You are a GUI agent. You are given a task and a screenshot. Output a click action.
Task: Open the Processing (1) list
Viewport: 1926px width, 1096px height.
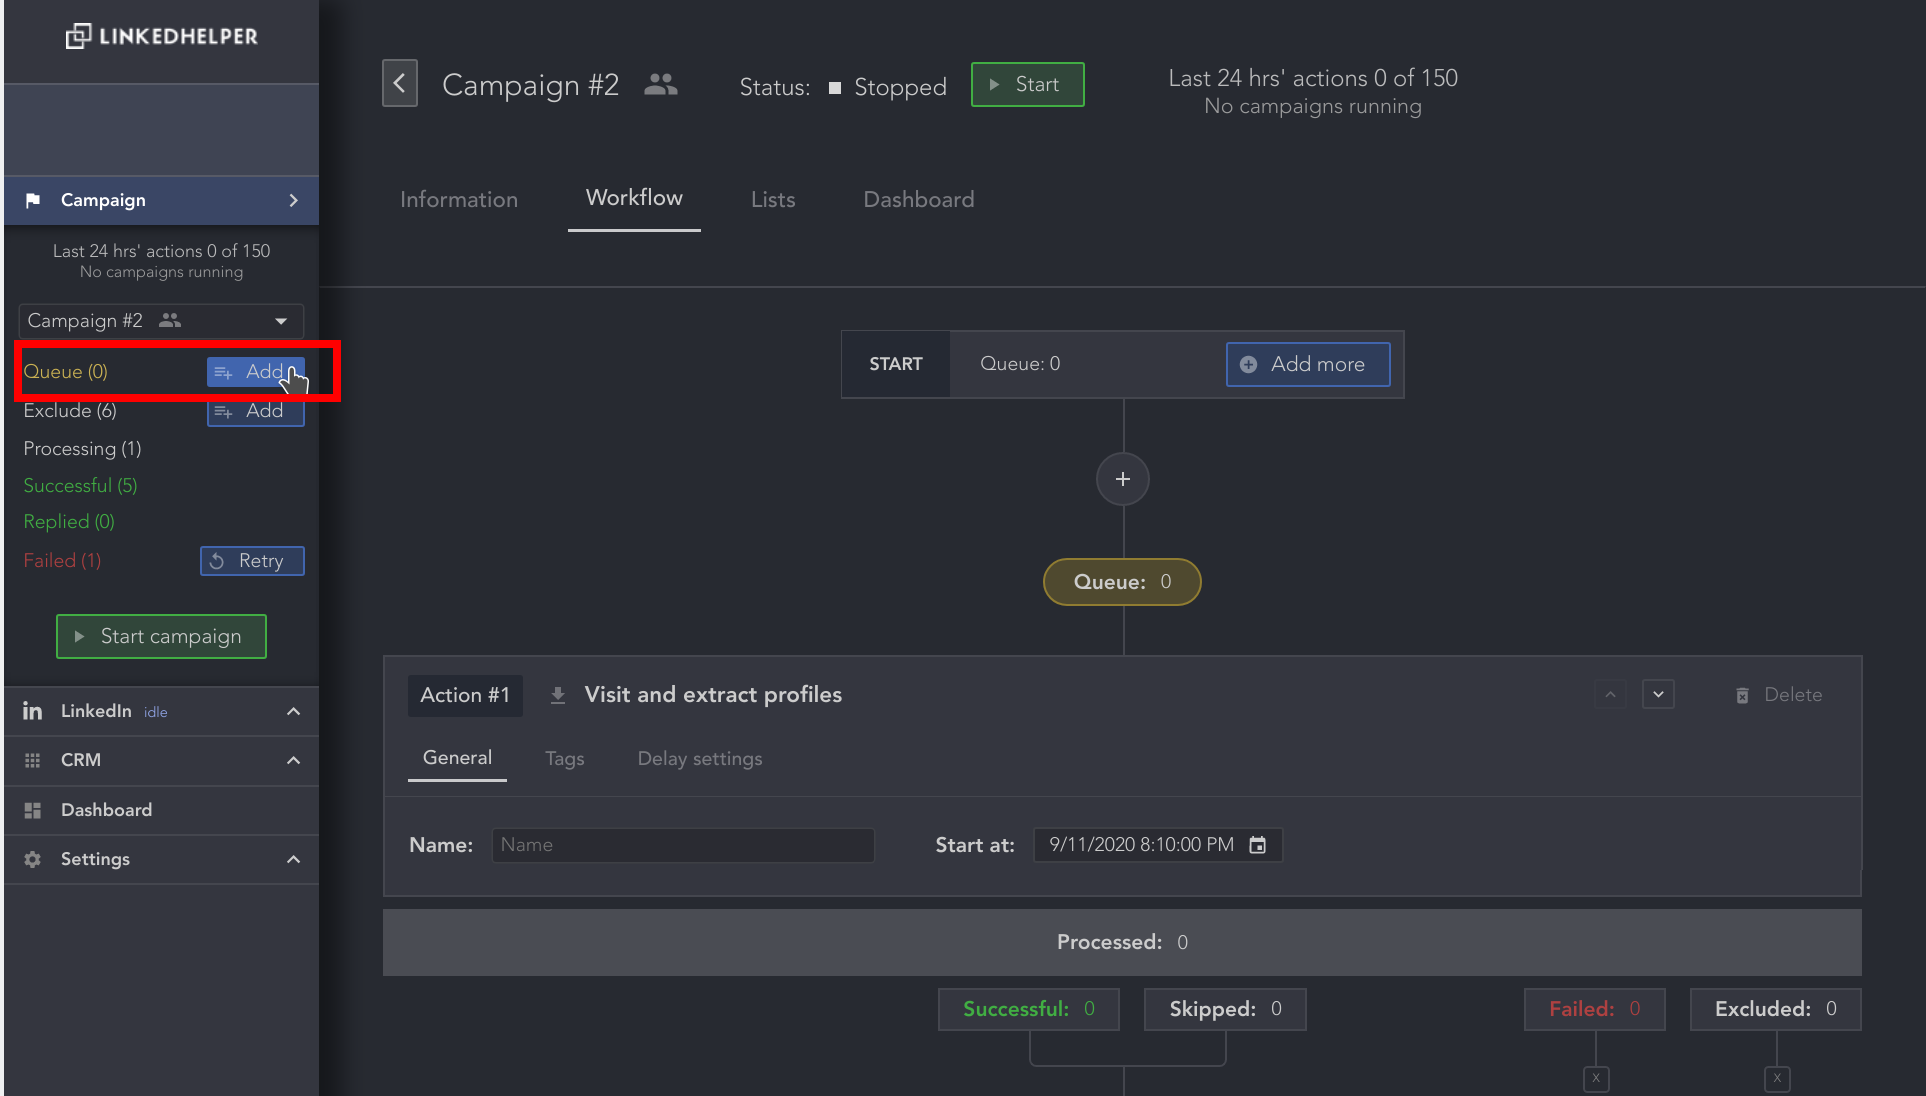click(x=82, y=449)
